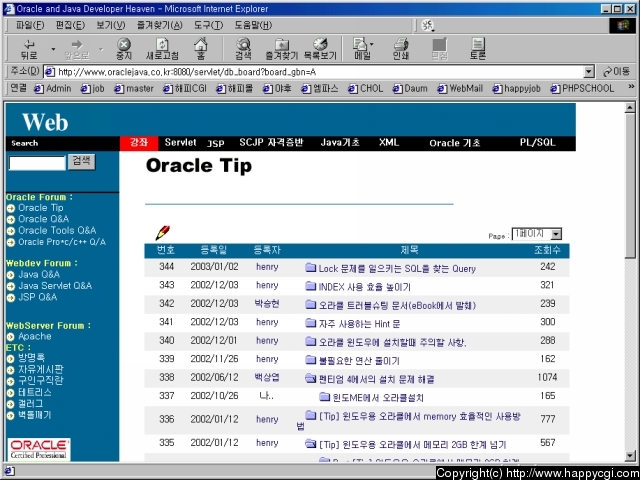Show History list toolbar icon
This screenshot has height=480, width=640.
[x=320, y=49]
